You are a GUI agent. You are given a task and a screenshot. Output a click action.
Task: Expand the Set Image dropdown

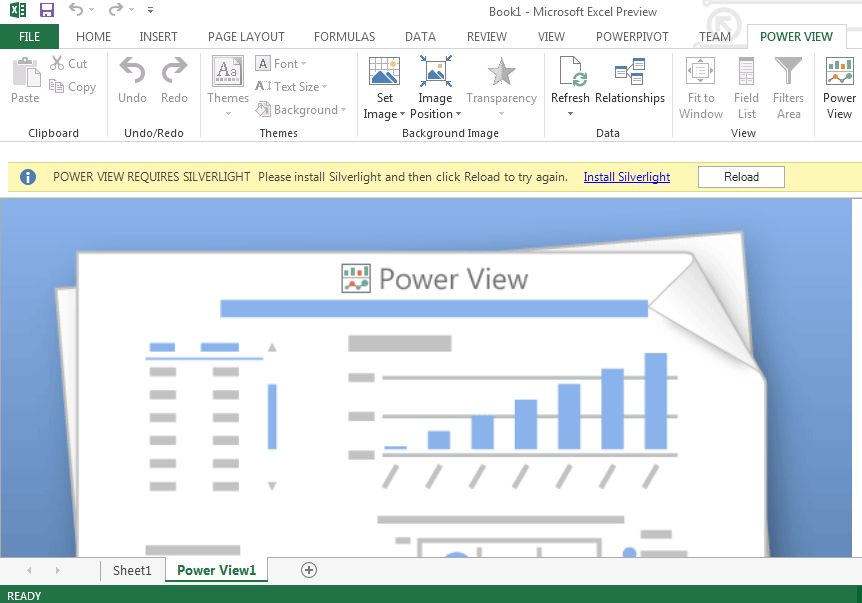click(x=384, y=114)
